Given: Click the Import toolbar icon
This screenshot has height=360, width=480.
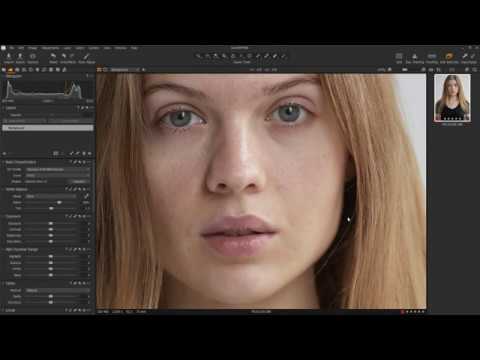Looking at the screenshot, I should (x=9, y=56).
